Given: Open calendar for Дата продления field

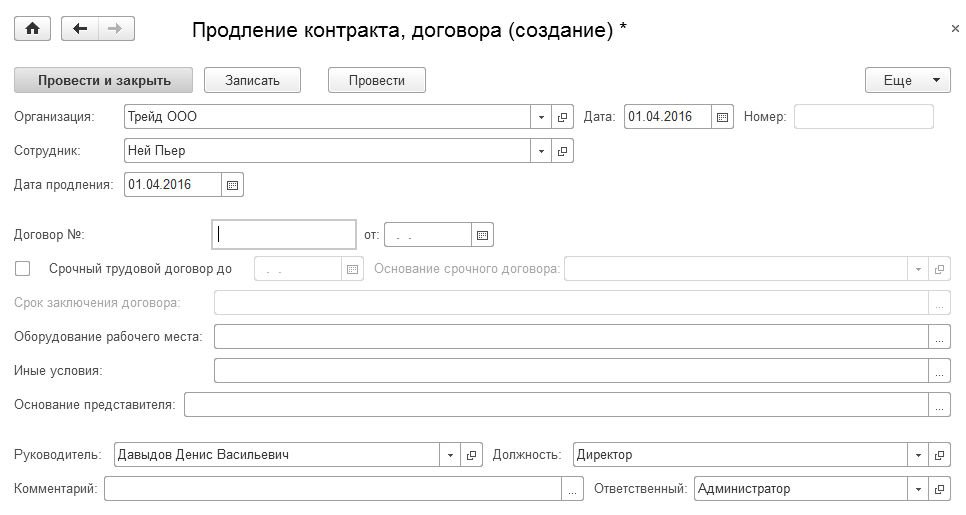Looking at the screenshot, I should 232,185.
